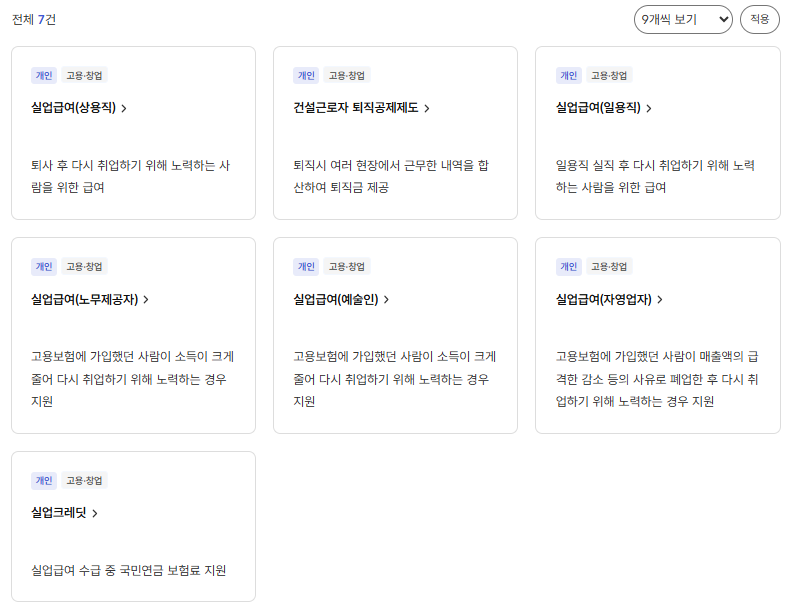Open the 실업크레딧 title link
Viewport: 789px width, 610px height.
point(59,513)
